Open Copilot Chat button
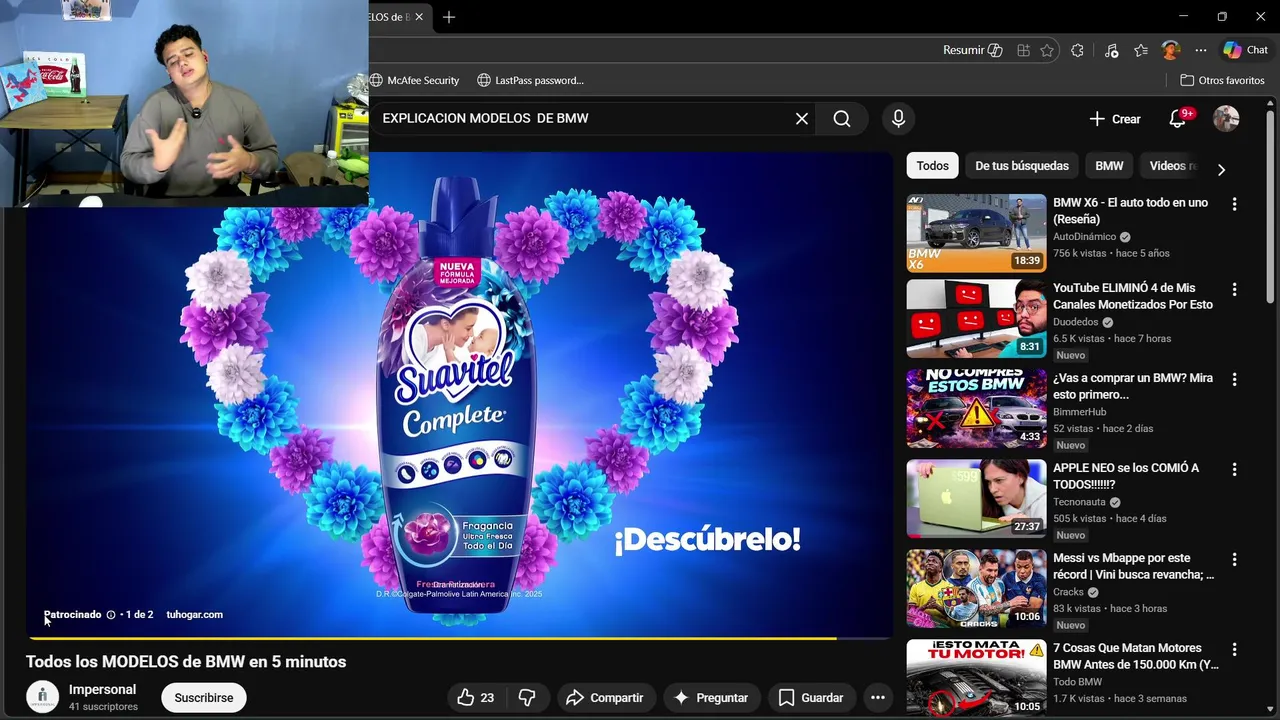The image size is (1280, 720). tap(1245, 50)
